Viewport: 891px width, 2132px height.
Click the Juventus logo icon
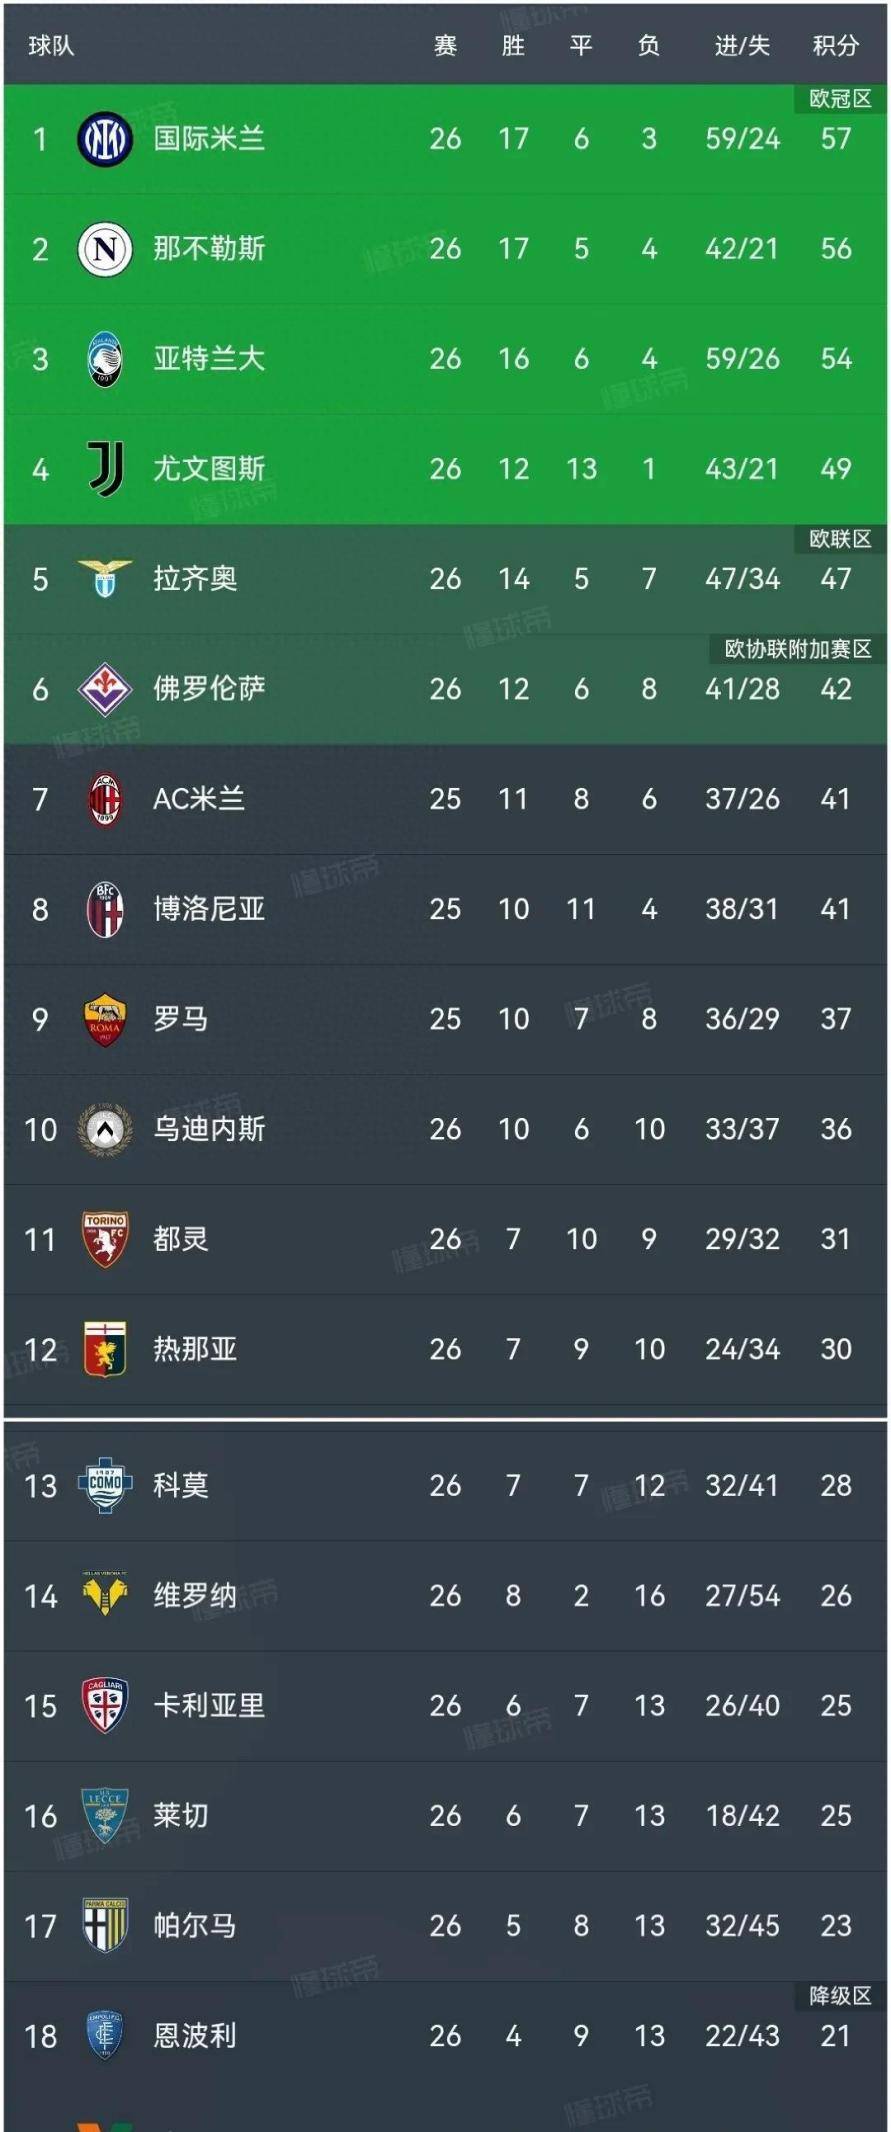[105, 469]
